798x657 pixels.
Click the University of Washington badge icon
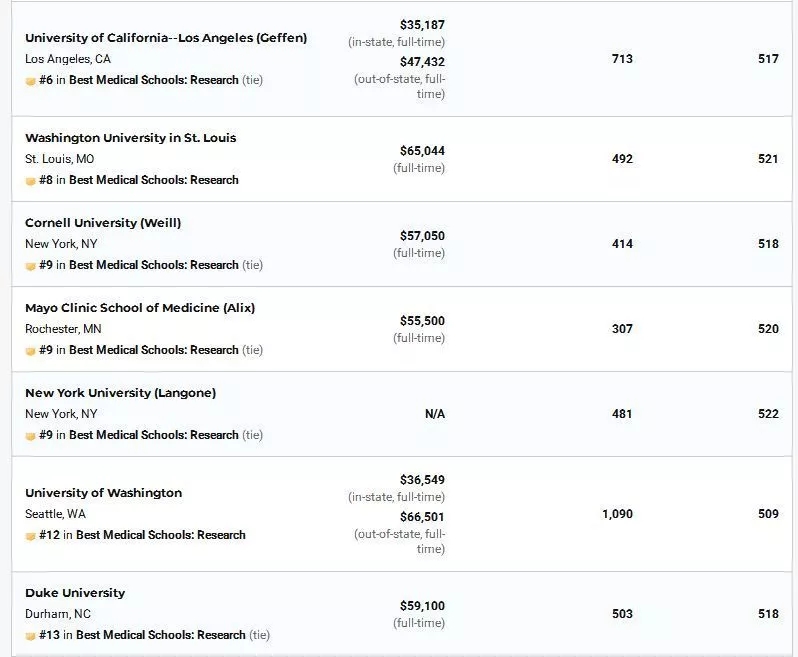tap(31, 535)
